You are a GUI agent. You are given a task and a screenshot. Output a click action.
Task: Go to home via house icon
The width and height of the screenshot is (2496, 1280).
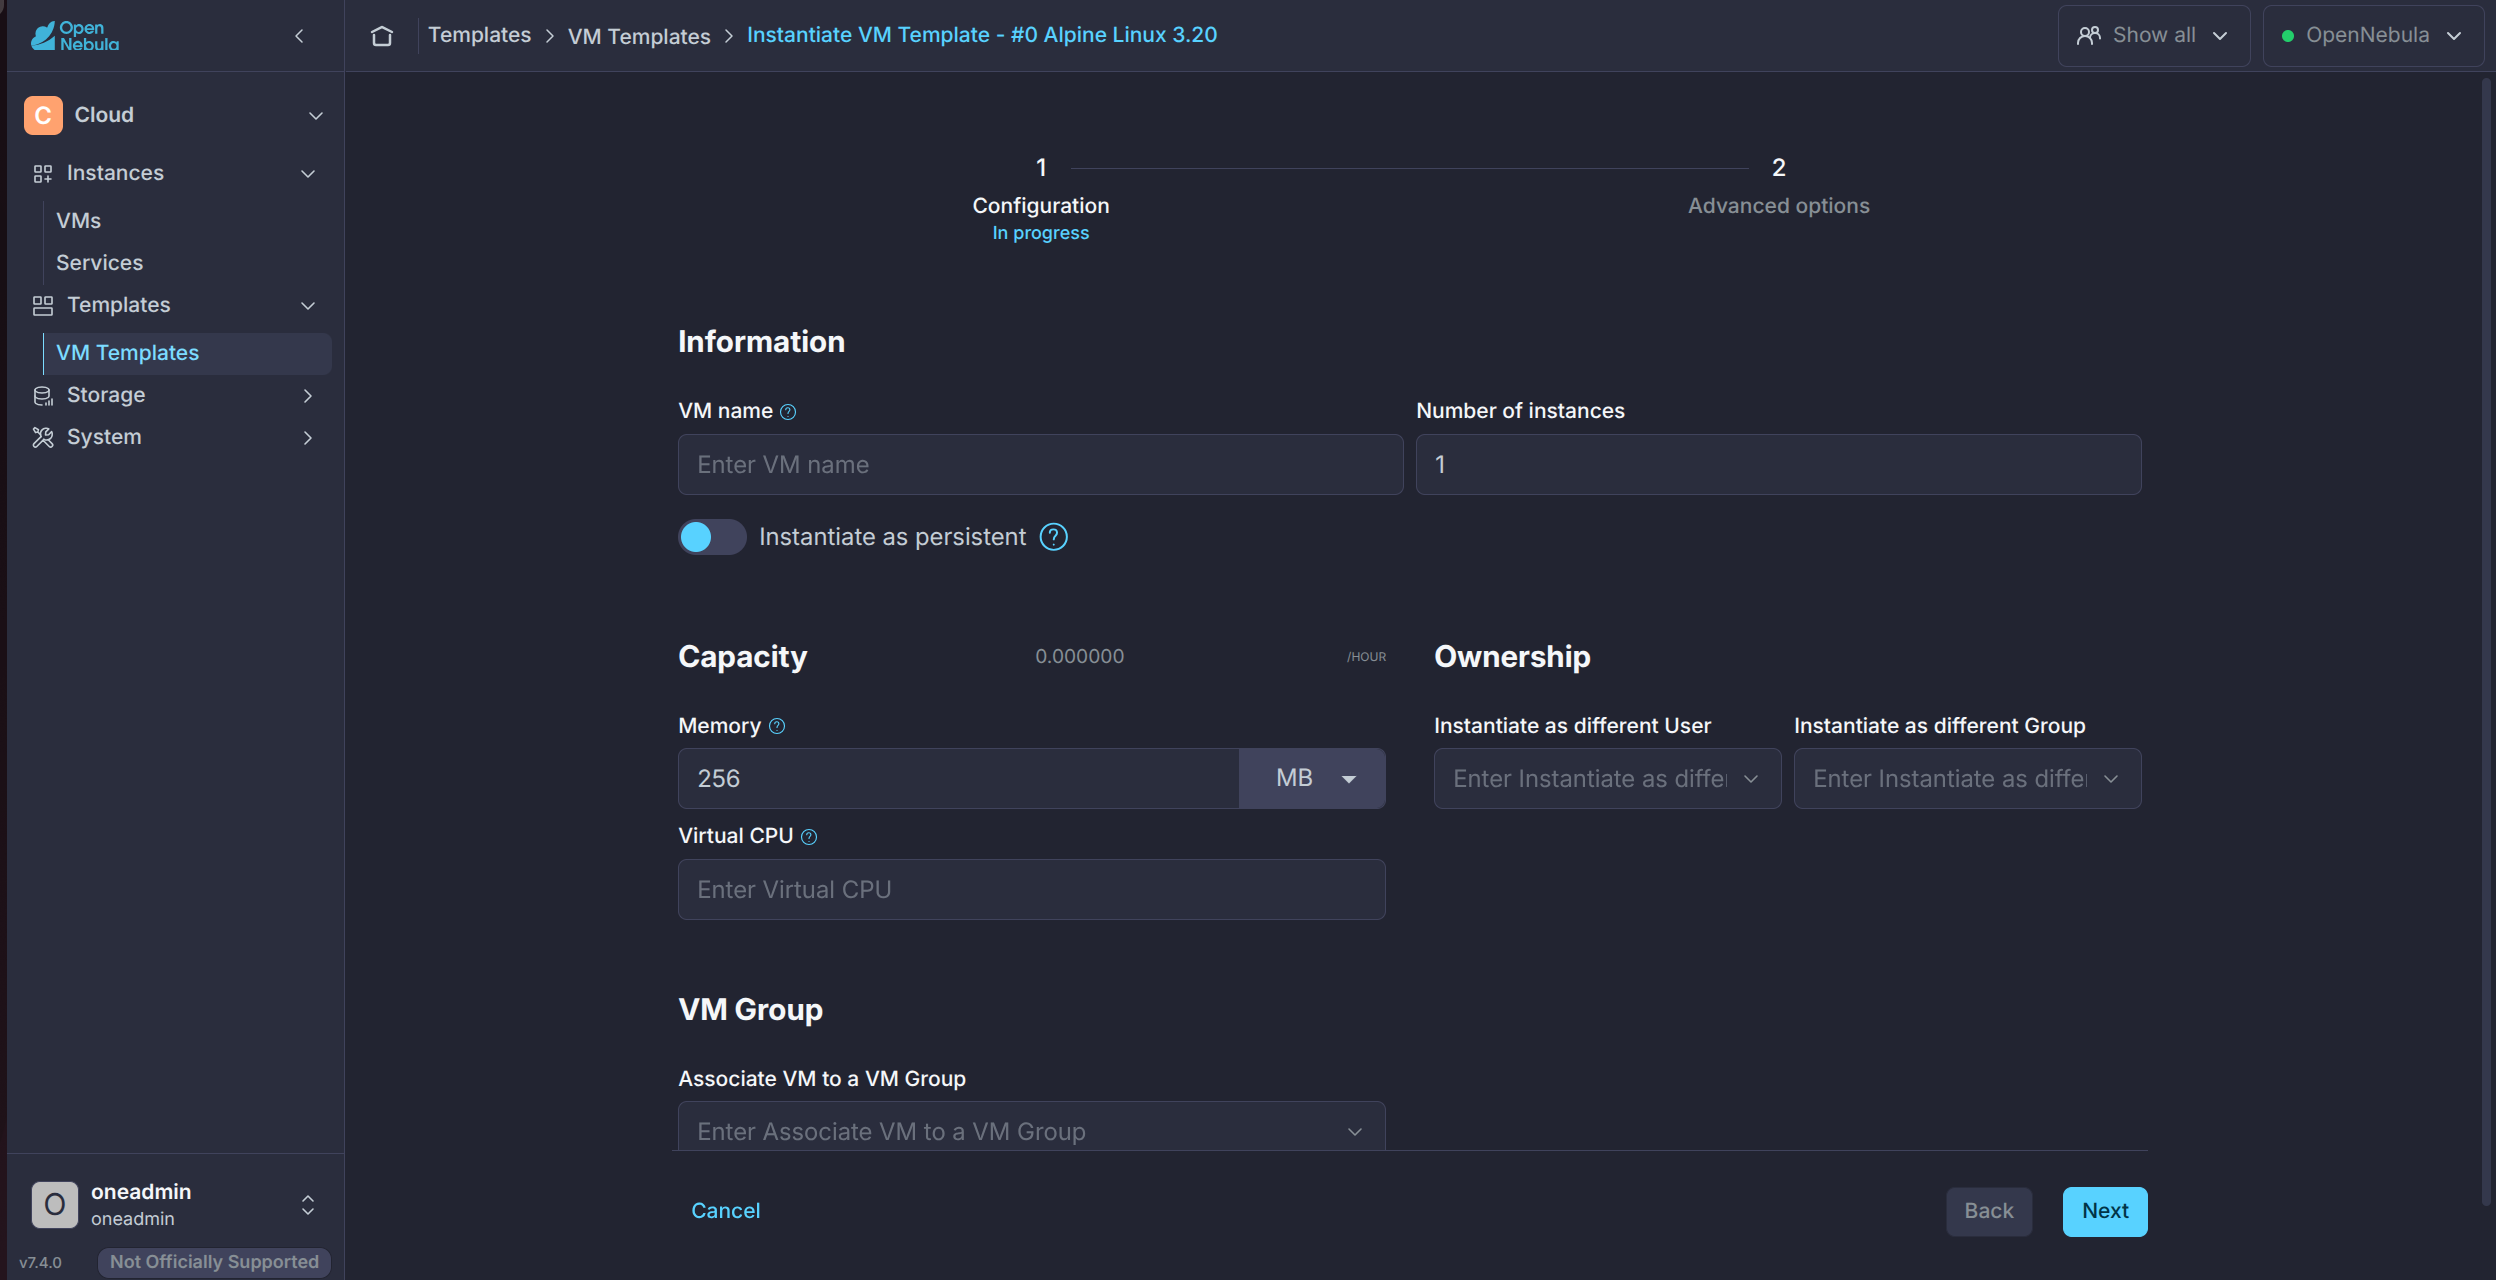point(381,36)
